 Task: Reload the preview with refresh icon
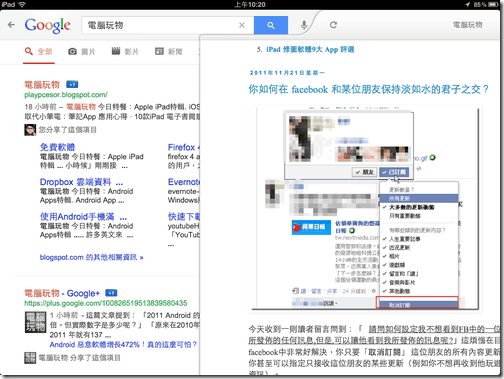(333, 25)
